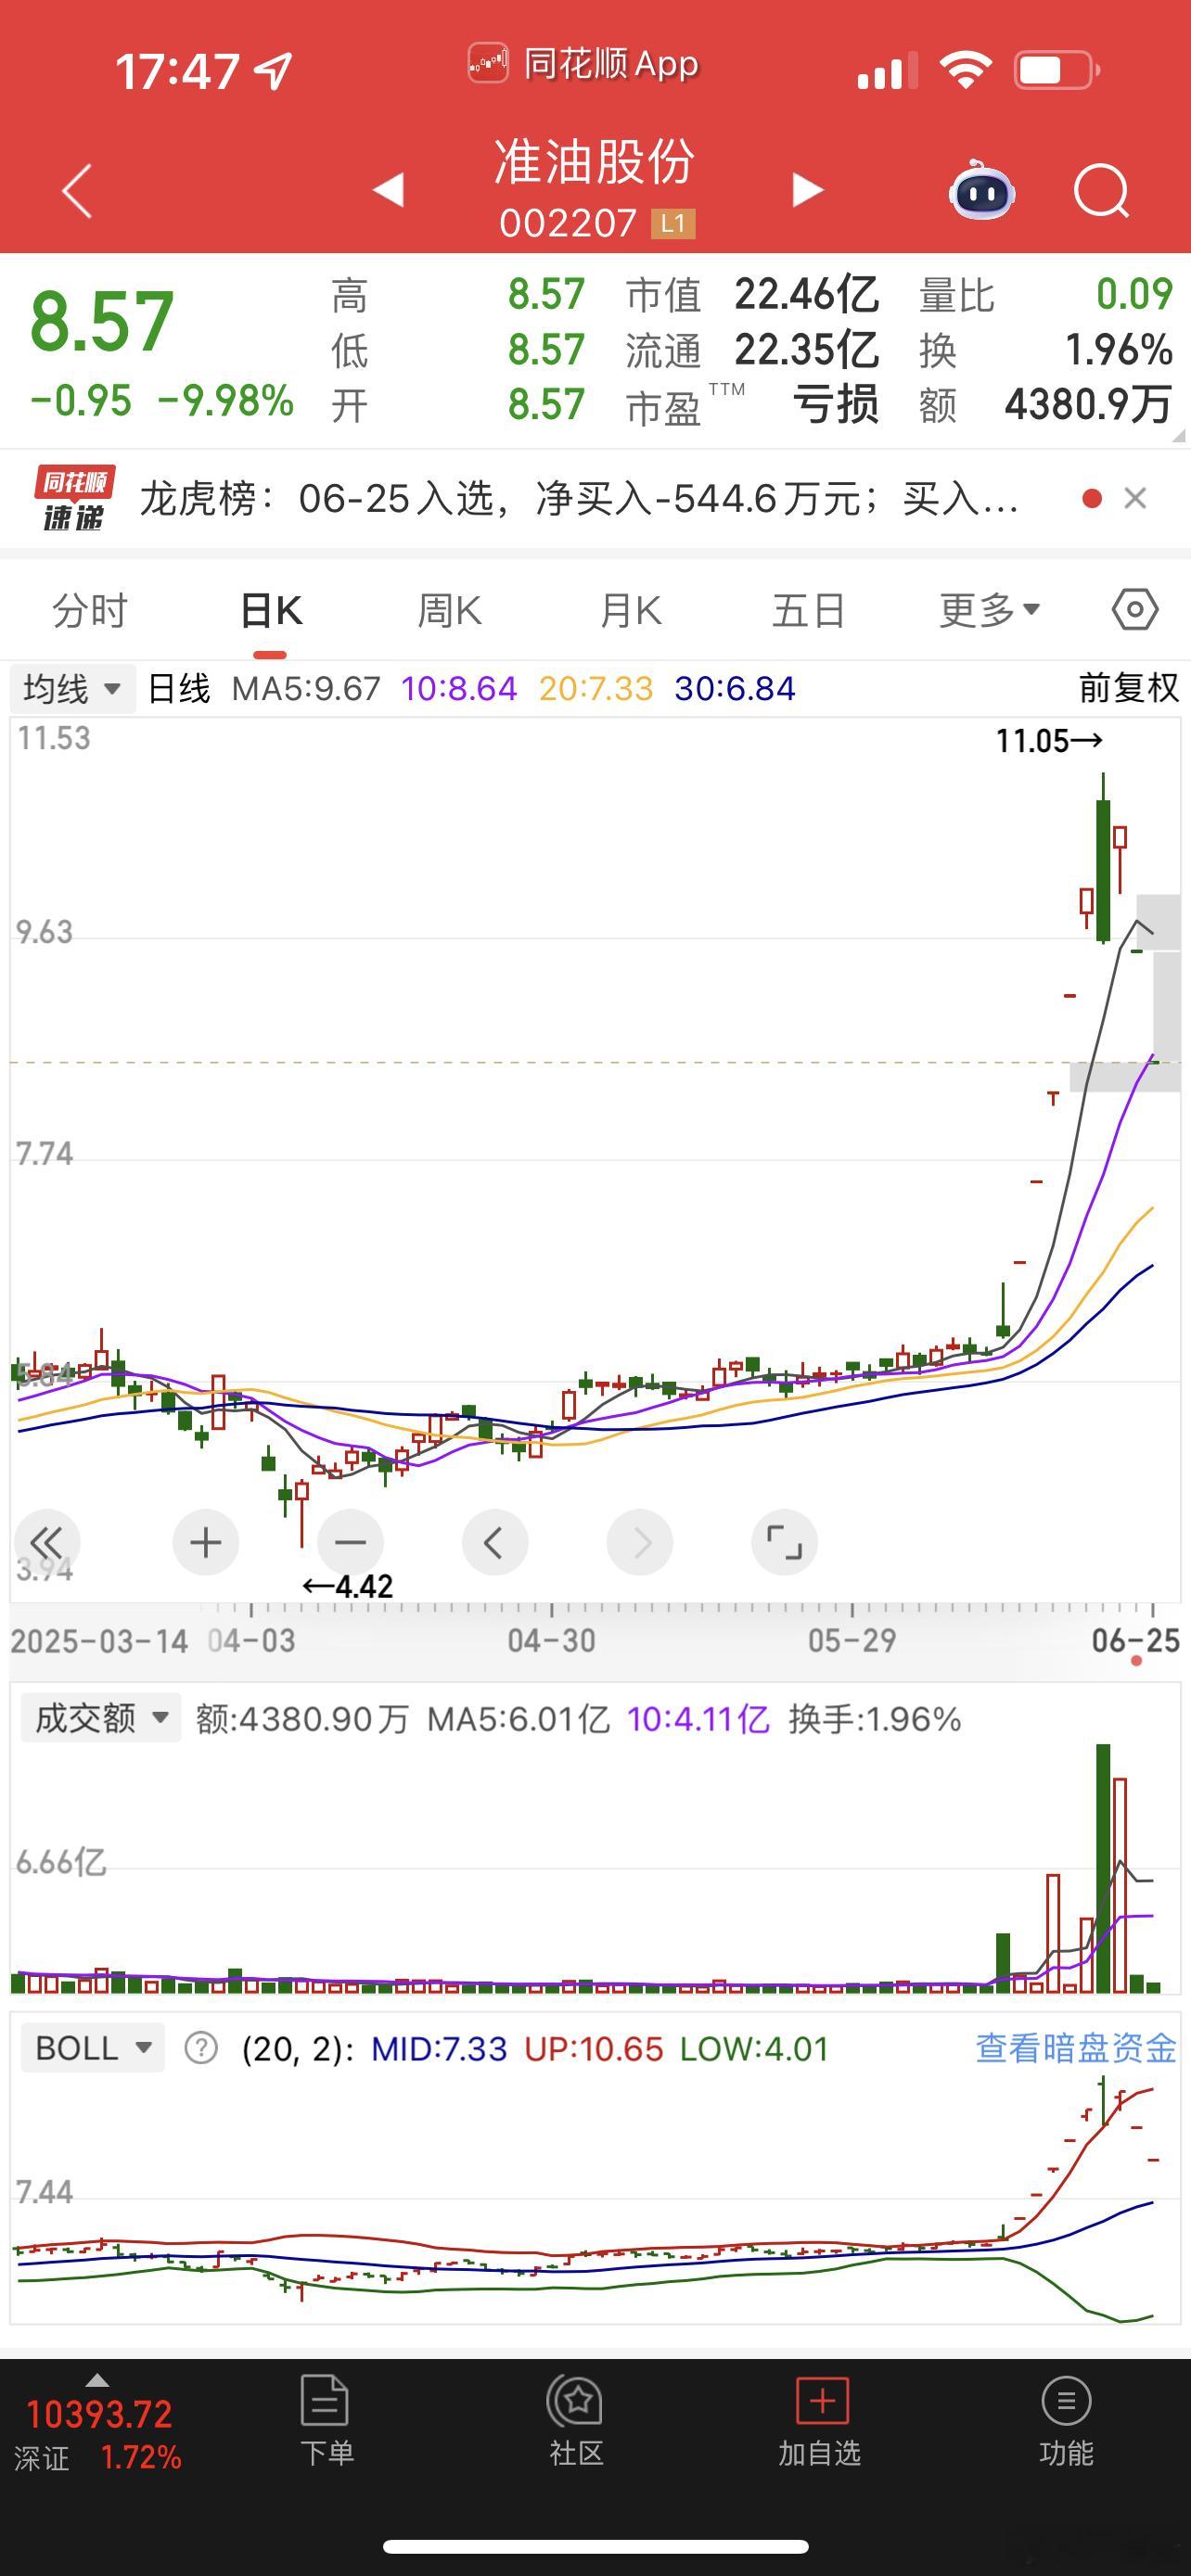Tap orange MA 20:7.33 label
Viewport: 1191px width, 2576px height.
[596, 688]
